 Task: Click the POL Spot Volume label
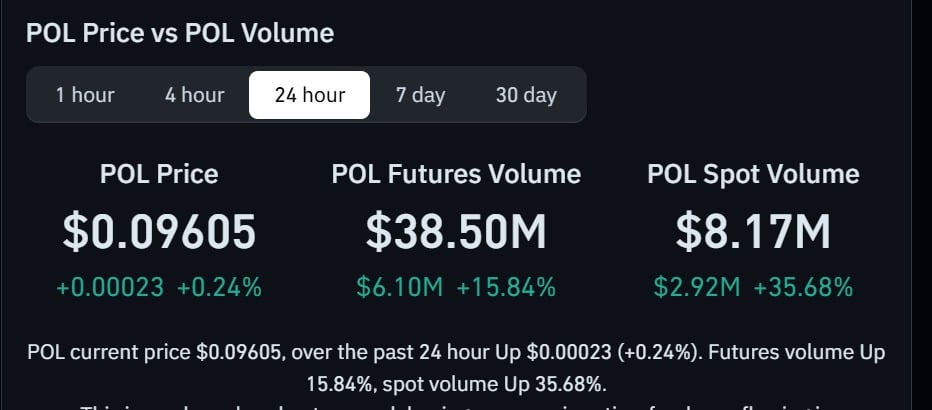point(753,175)
